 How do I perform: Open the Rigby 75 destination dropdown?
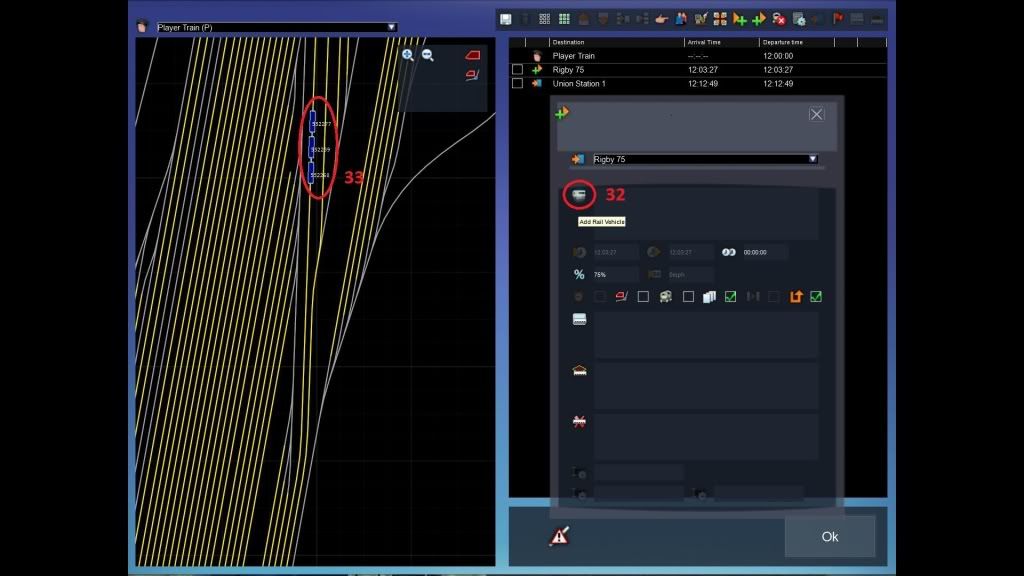point(812,159)
